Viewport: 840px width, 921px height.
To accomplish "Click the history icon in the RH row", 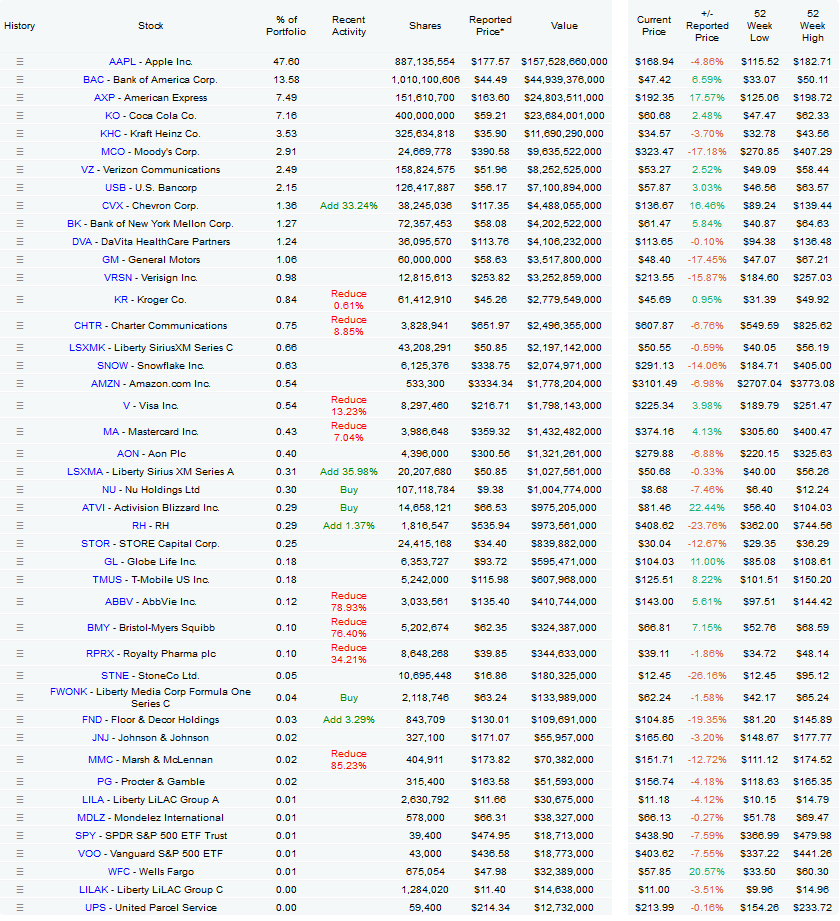I will [19, 526].
